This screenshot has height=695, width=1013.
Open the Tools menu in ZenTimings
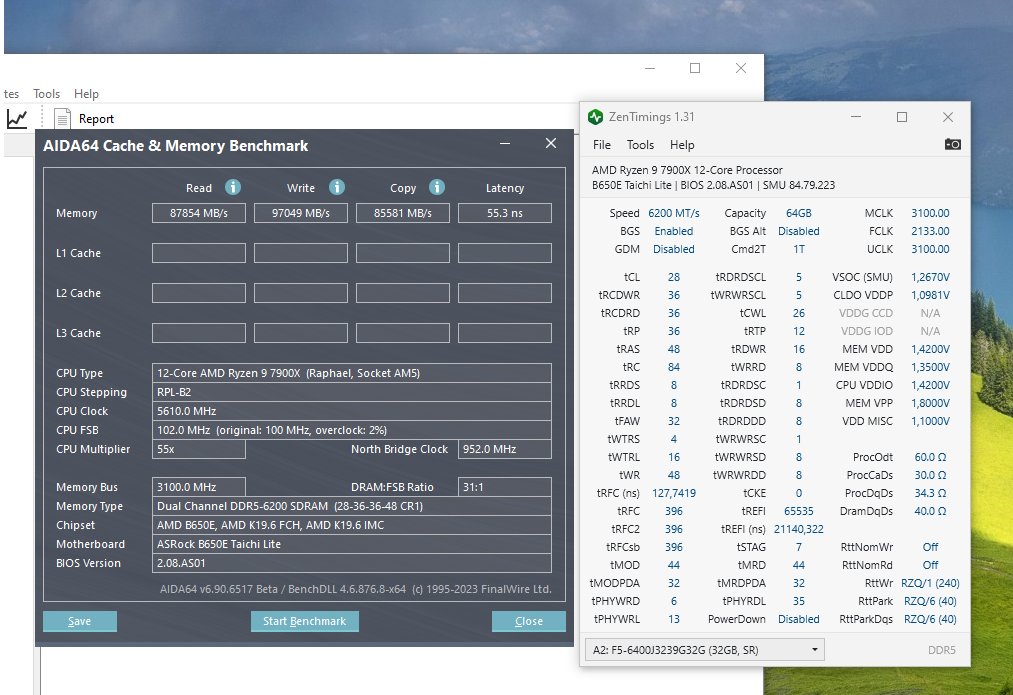pyautogui.click(x=640, y=145)
